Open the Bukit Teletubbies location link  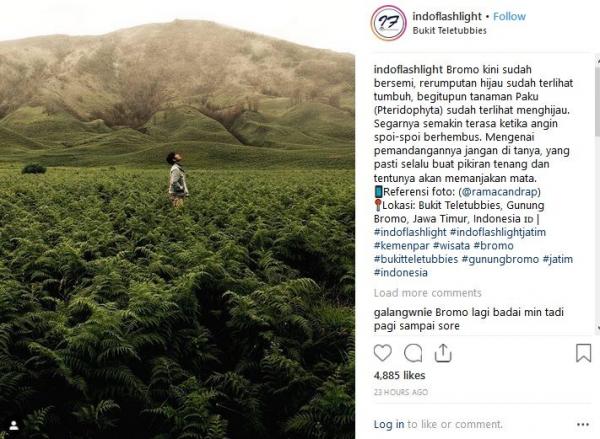coord(449,31)
